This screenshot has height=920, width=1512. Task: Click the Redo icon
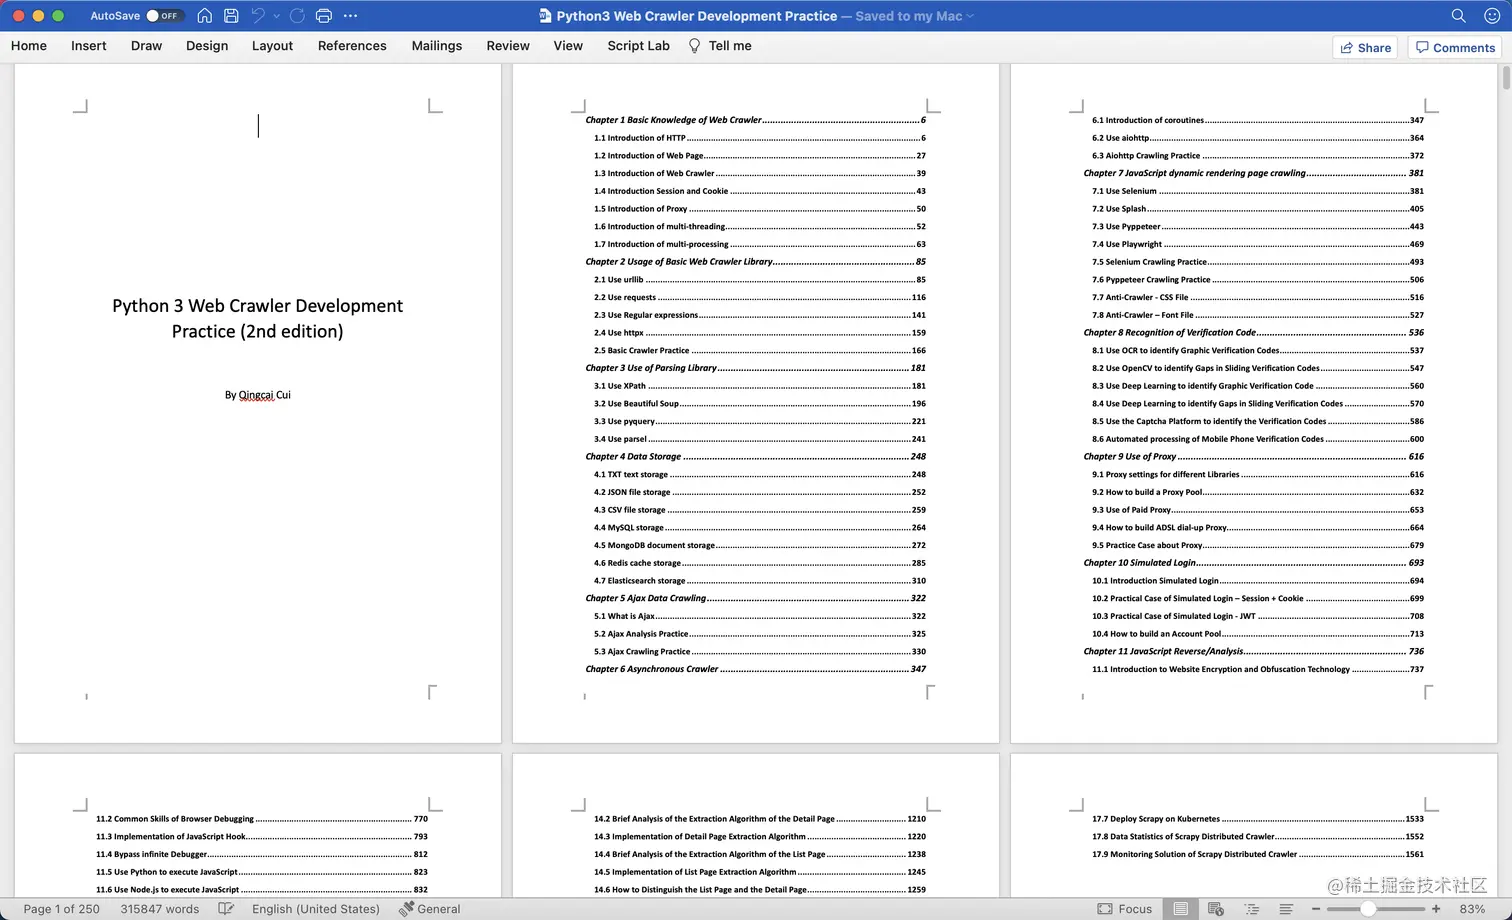[297, 16]
